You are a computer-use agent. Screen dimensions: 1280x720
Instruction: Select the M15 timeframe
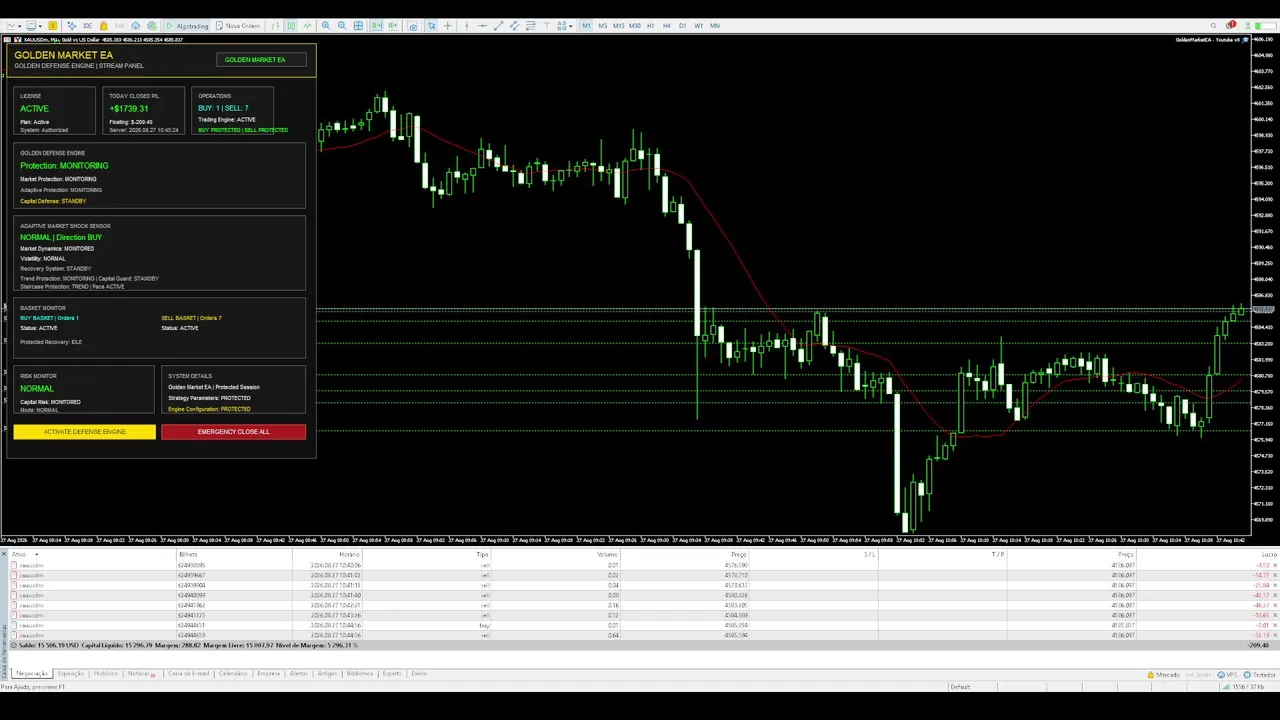tap(618, 25)
